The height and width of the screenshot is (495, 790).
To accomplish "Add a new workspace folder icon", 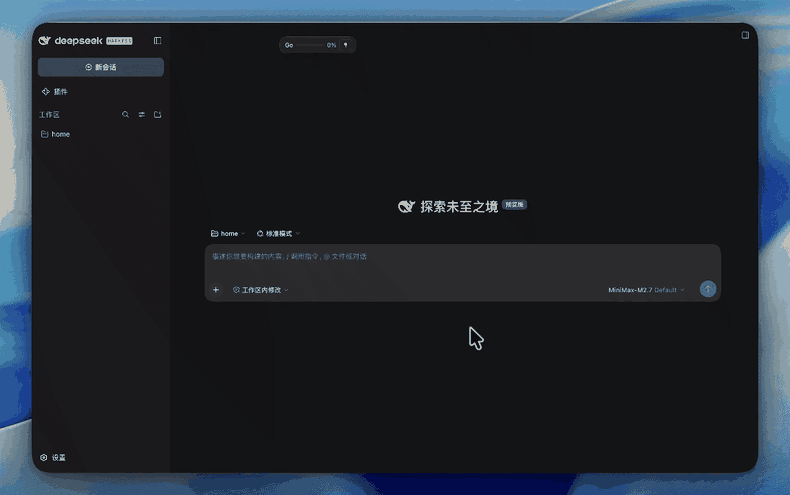I will [158, 114].
